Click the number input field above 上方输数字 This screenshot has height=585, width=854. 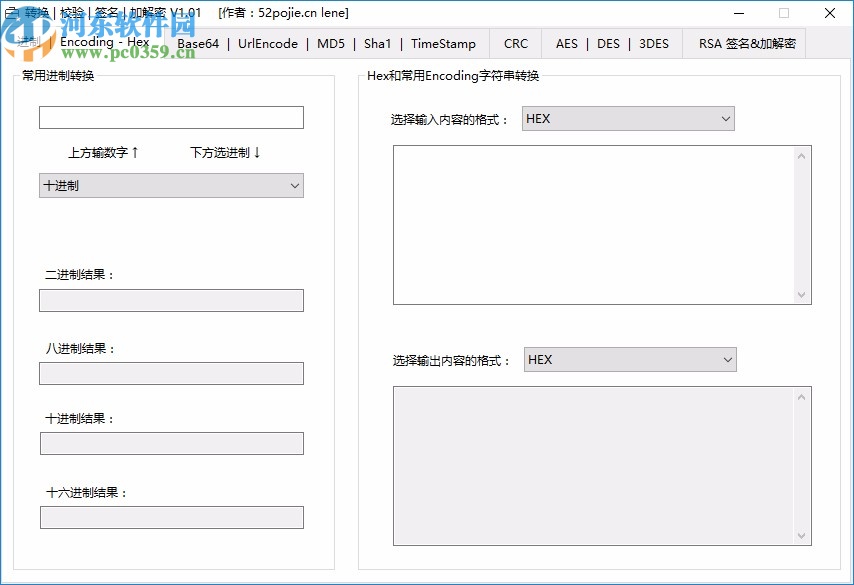(x=170, y=117)
